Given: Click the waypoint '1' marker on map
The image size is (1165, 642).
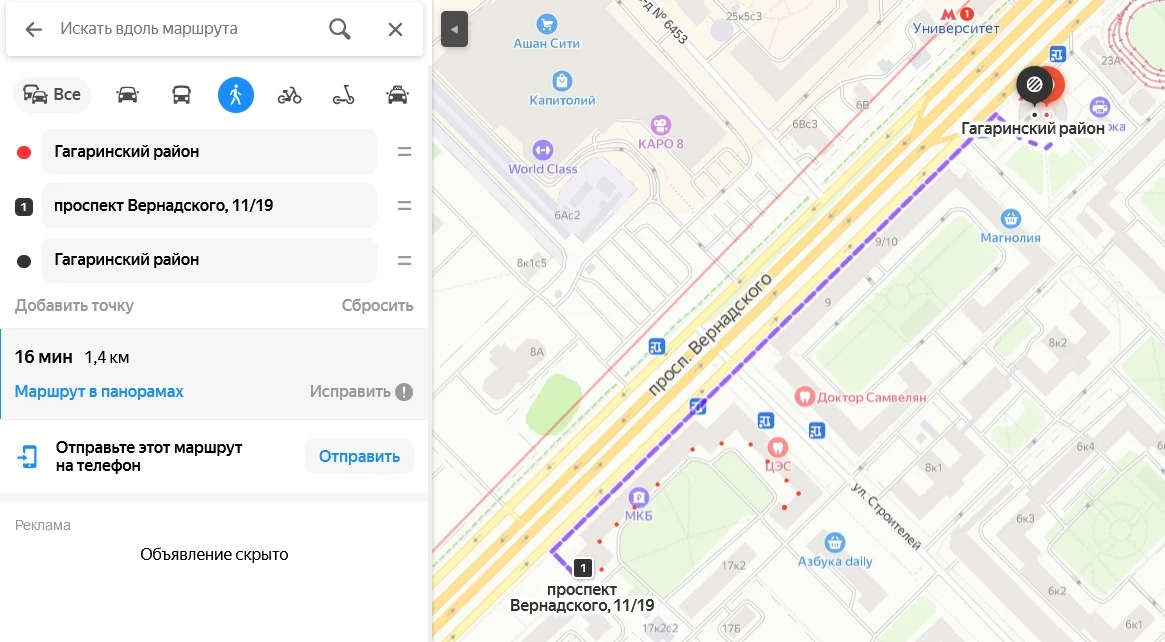Looking at the screenshot, I should click(583, 568).
